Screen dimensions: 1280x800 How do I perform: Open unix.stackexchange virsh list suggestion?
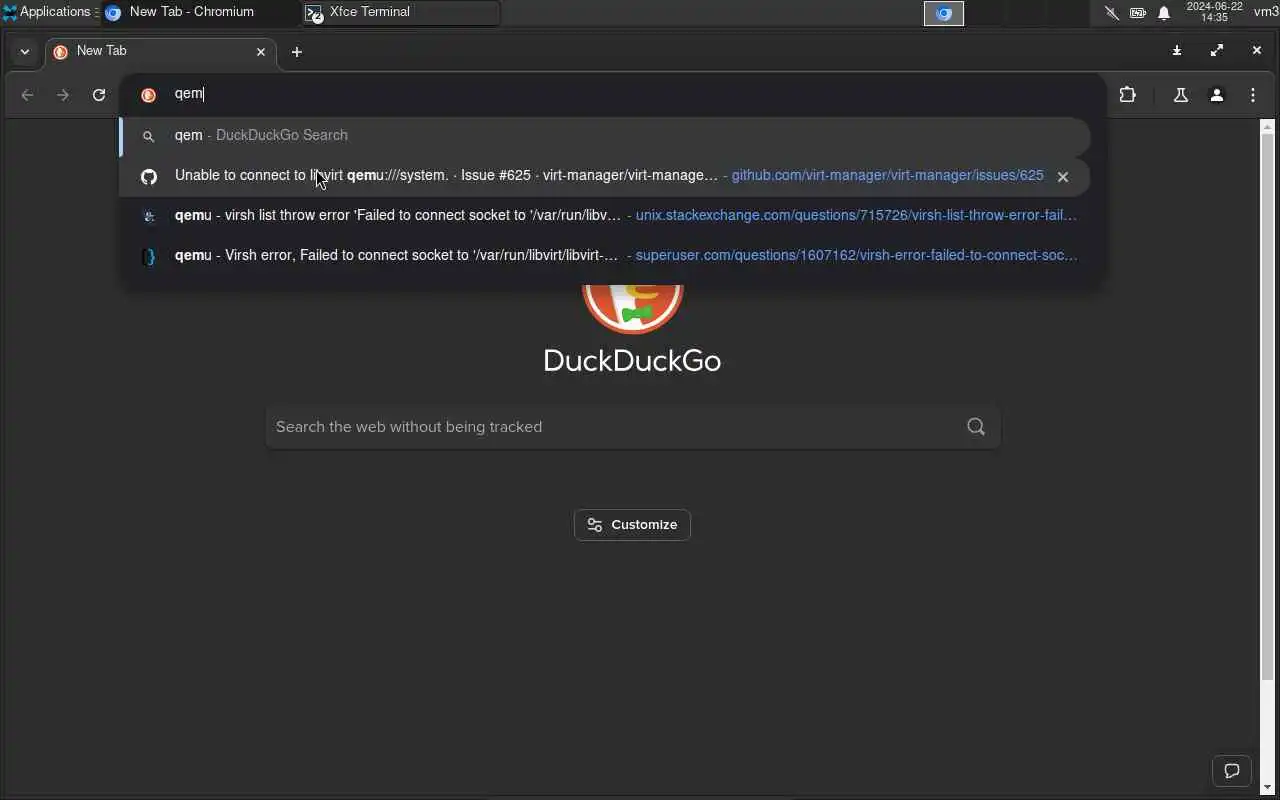pos(604,216)
